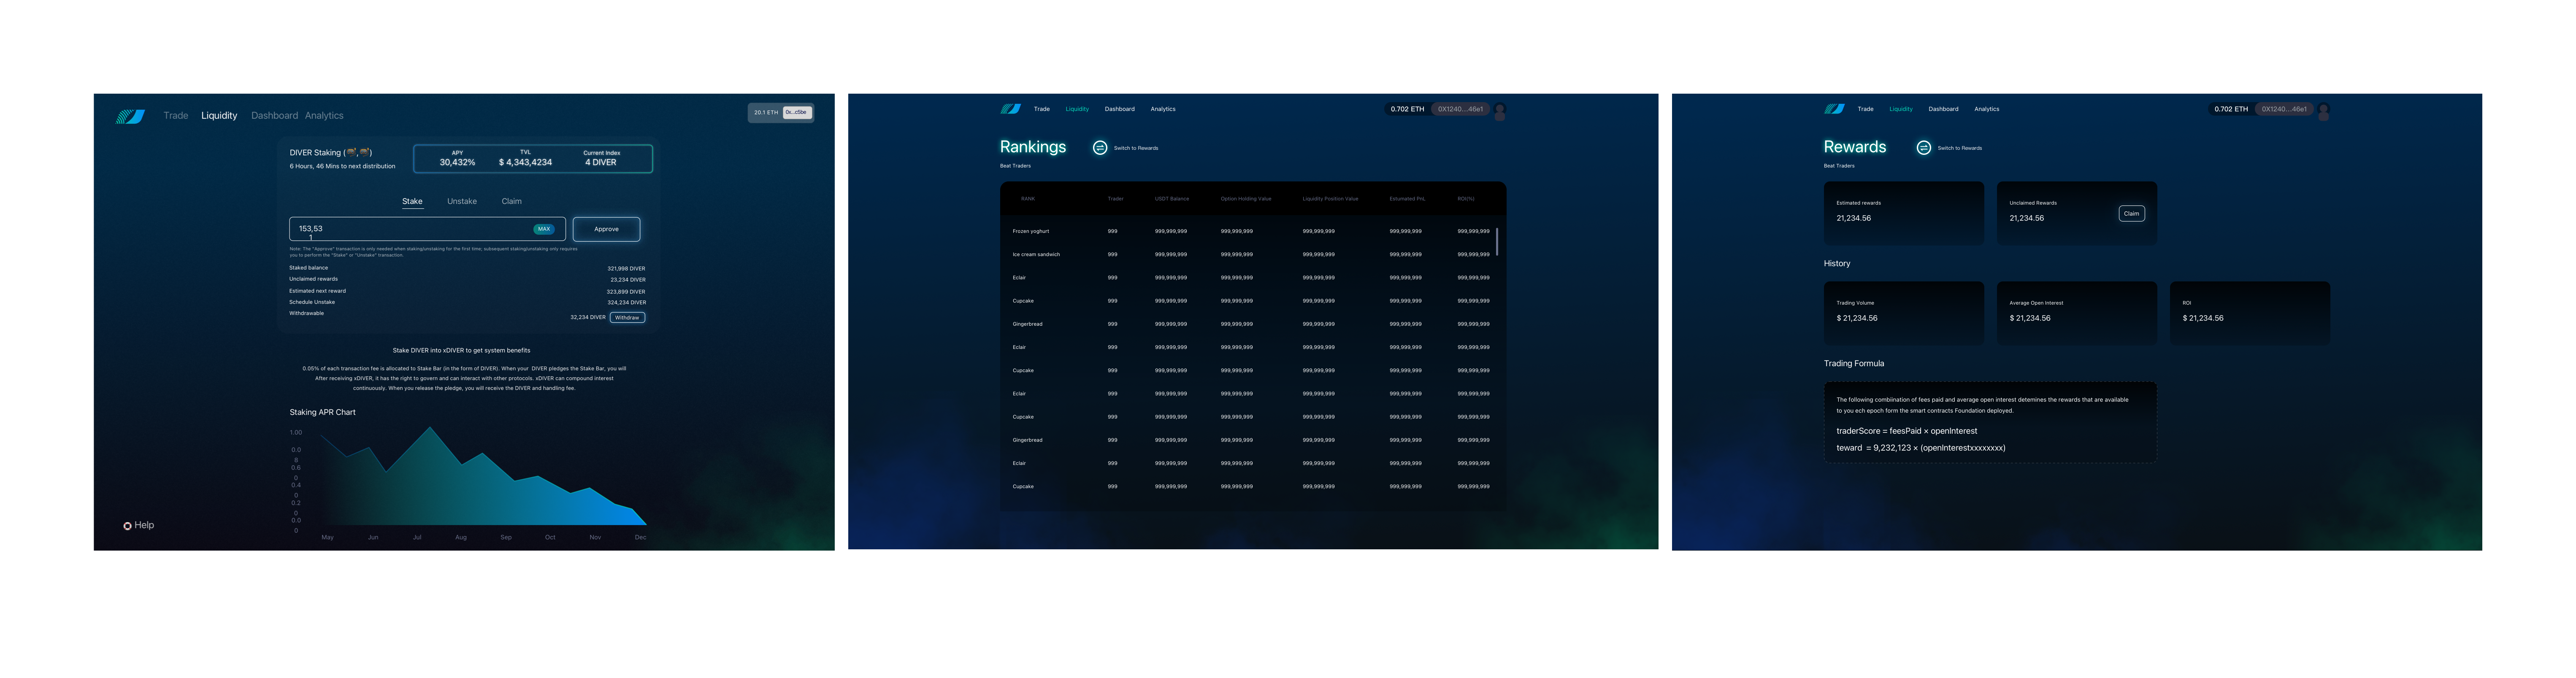Click the Current Index value 4 DIVER

[x=601, y=162]
